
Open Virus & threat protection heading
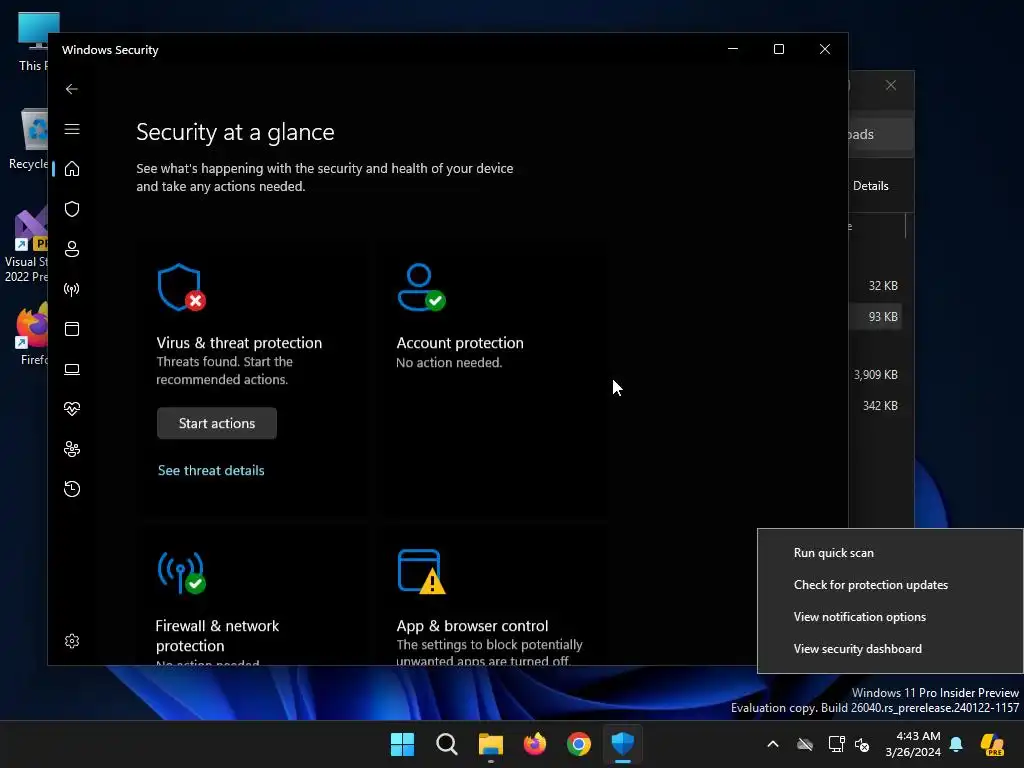(x=239, y=343)
